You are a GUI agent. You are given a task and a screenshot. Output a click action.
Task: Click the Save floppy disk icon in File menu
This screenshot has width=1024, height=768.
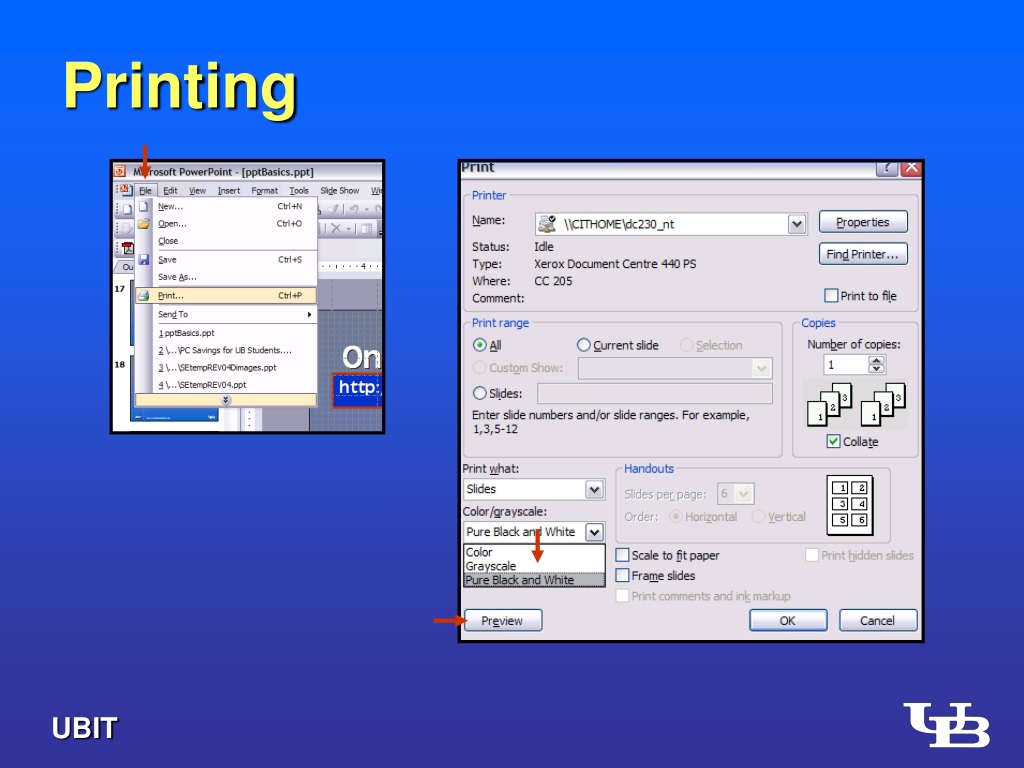point(144,259)
